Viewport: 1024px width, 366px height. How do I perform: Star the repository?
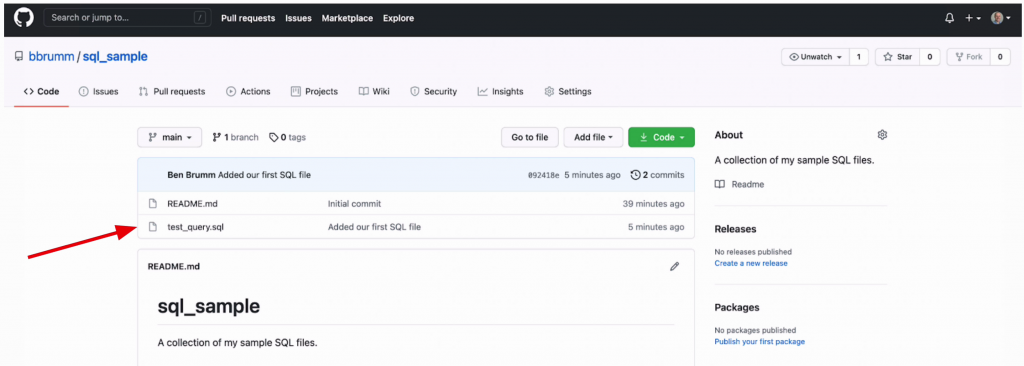coord(897,57)
